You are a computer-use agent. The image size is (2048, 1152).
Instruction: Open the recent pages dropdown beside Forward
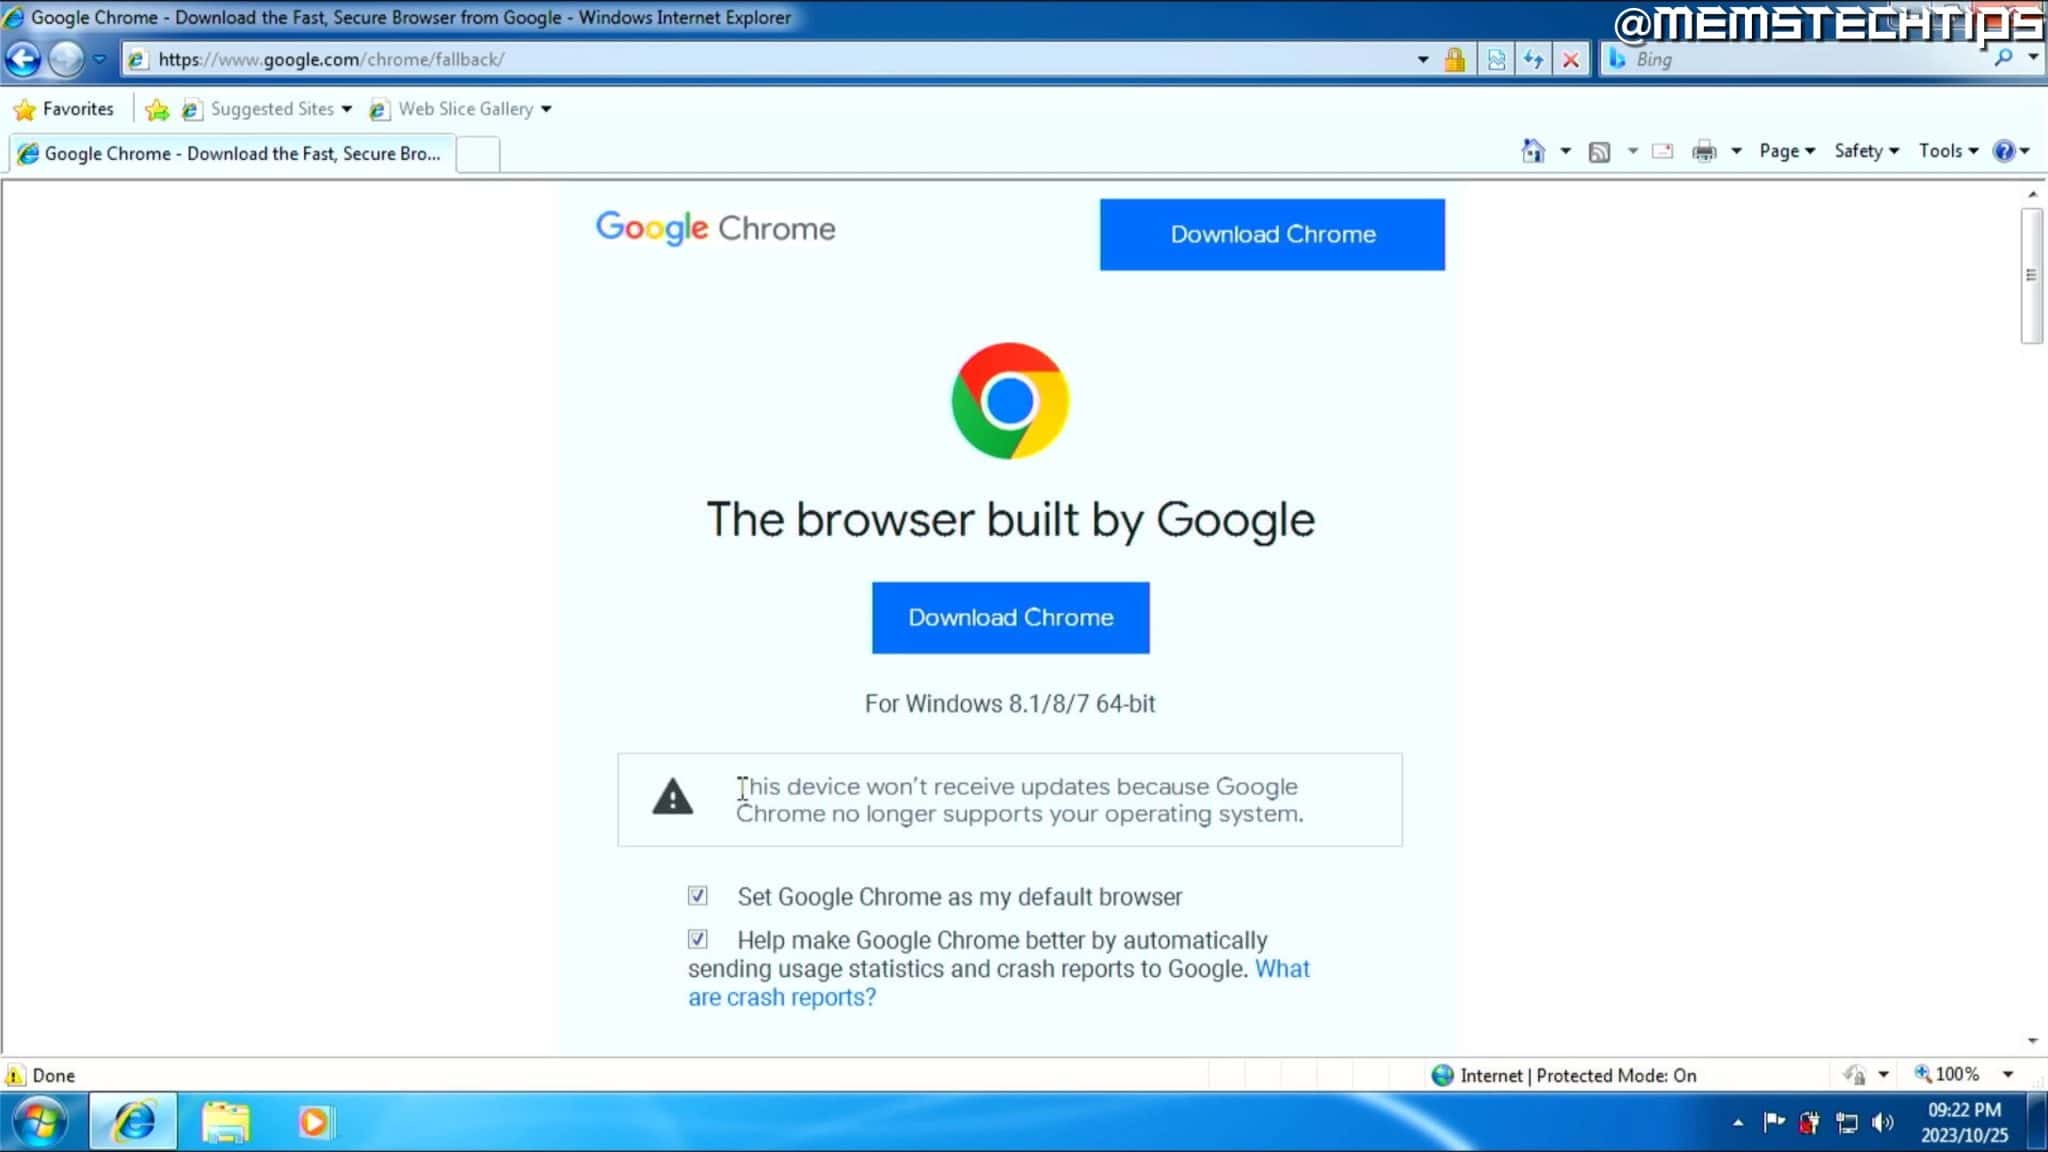click(x=99, y=59)
